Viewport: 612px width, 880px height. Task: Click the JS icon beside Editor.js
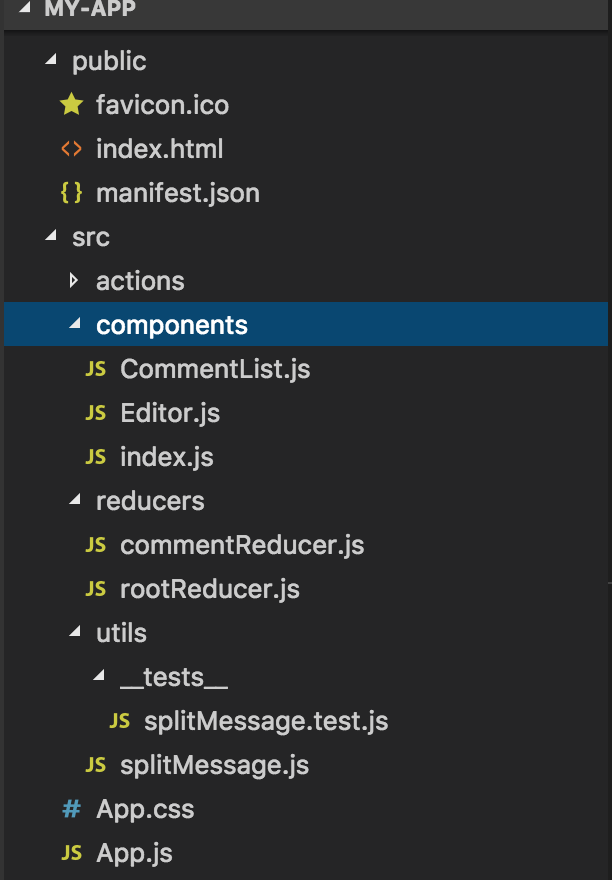96,413
